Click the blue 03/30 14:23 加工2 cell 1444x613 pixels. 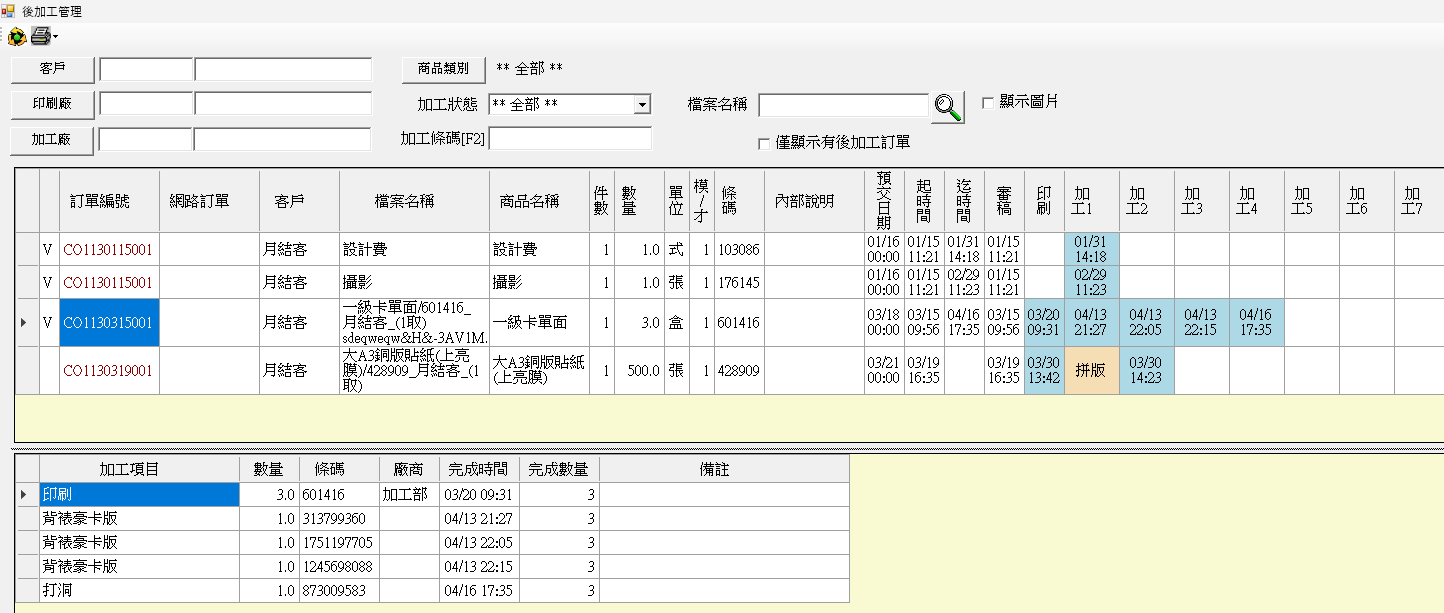coord(1147,371)
